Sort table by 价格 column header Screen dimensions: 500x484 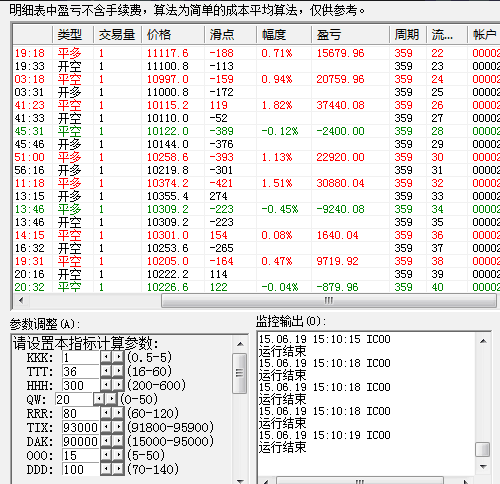173,34
